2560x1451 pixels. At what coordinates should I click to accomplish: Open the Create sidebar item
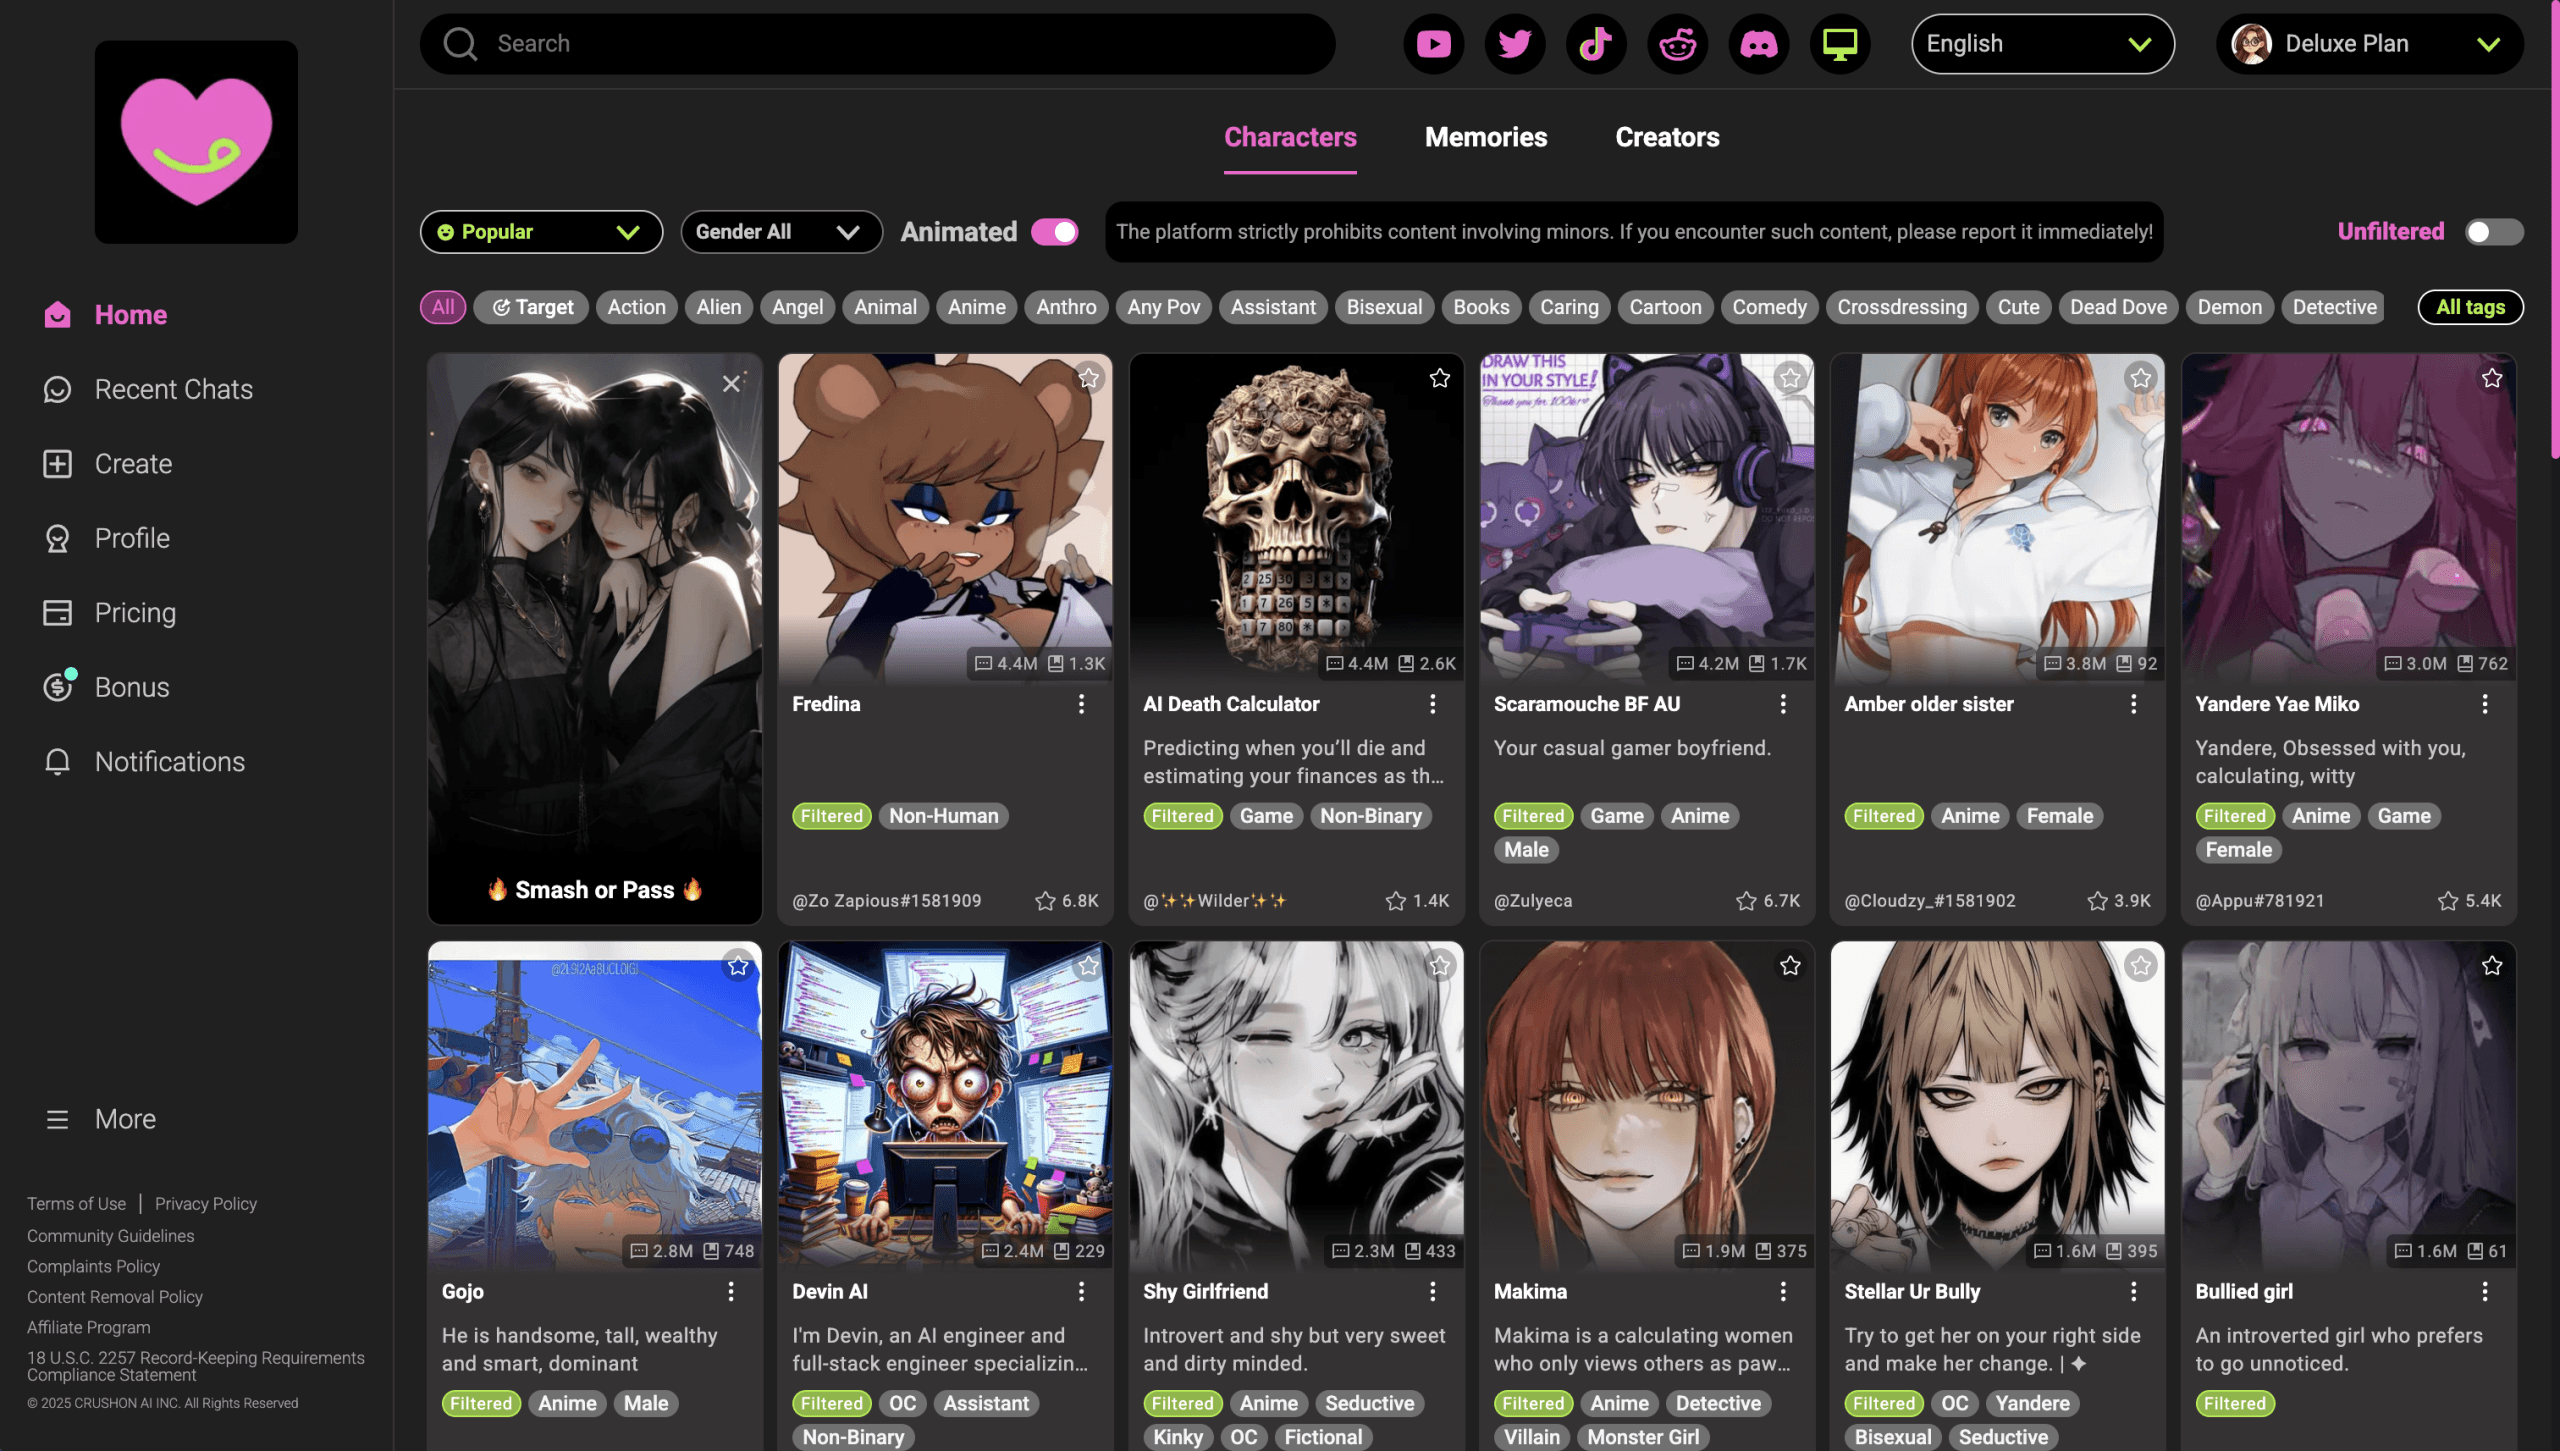tap(108, 464)
